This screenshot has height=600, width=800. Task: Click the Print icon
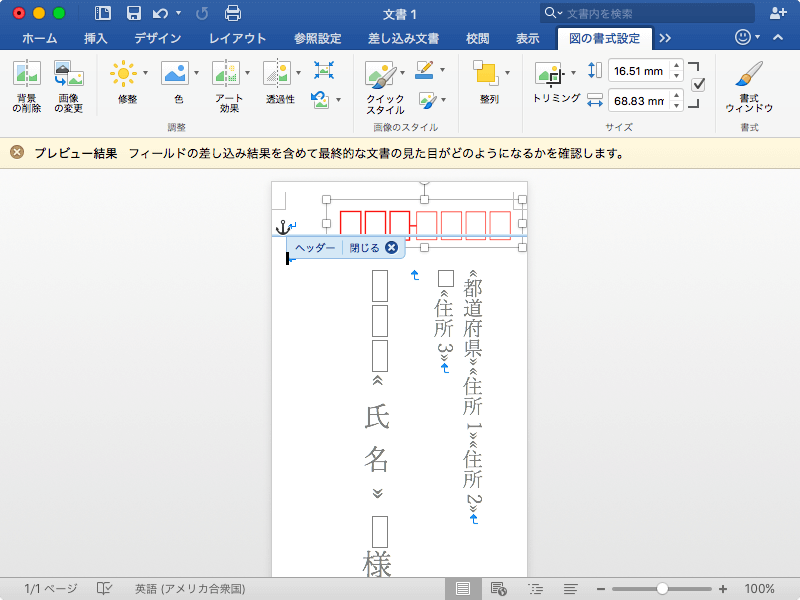pos(233,13)
